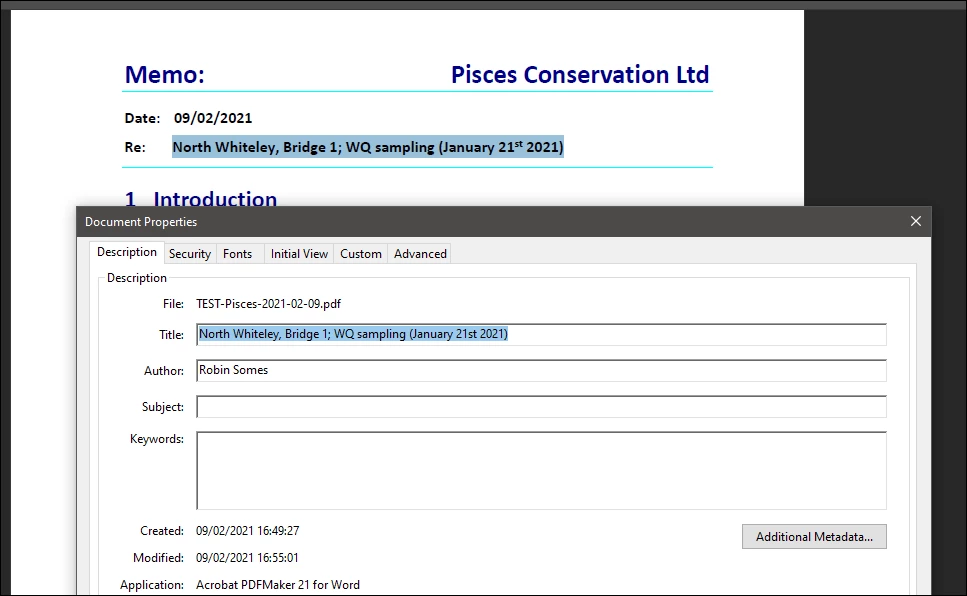The image size is (967, 596).
Task: Click the Modified: label in the dialog
Action: 158,558
